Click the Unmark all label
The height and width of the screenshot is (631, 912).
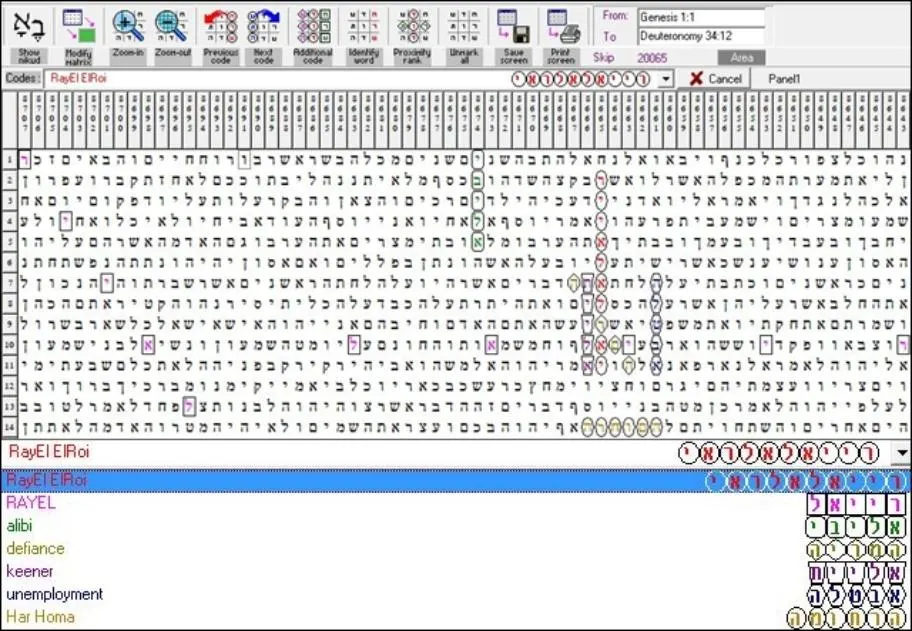pos(464,56)
